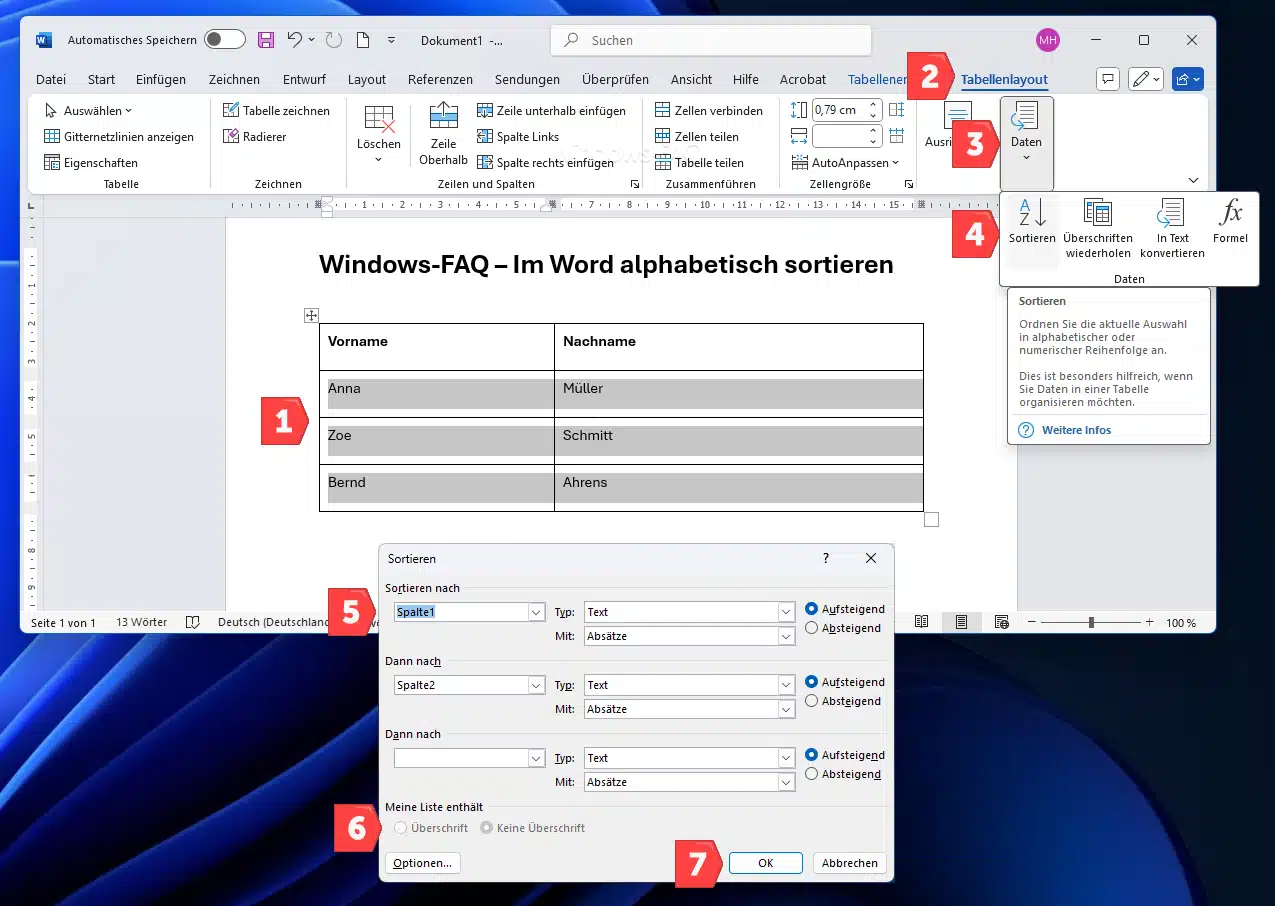The image size is (1275, 906).
Task: Select In Text konvertieren icon
Action: click(1171, 214)
